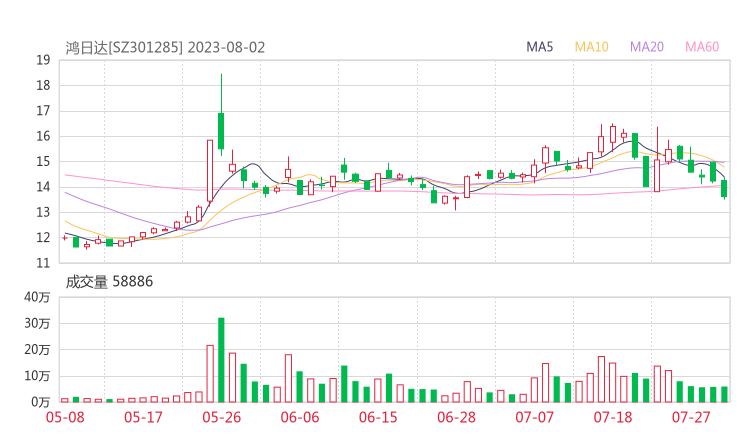Click the 06-28 date axis label
This screenshot has height=440, width=740.
[x=456, y=417]
